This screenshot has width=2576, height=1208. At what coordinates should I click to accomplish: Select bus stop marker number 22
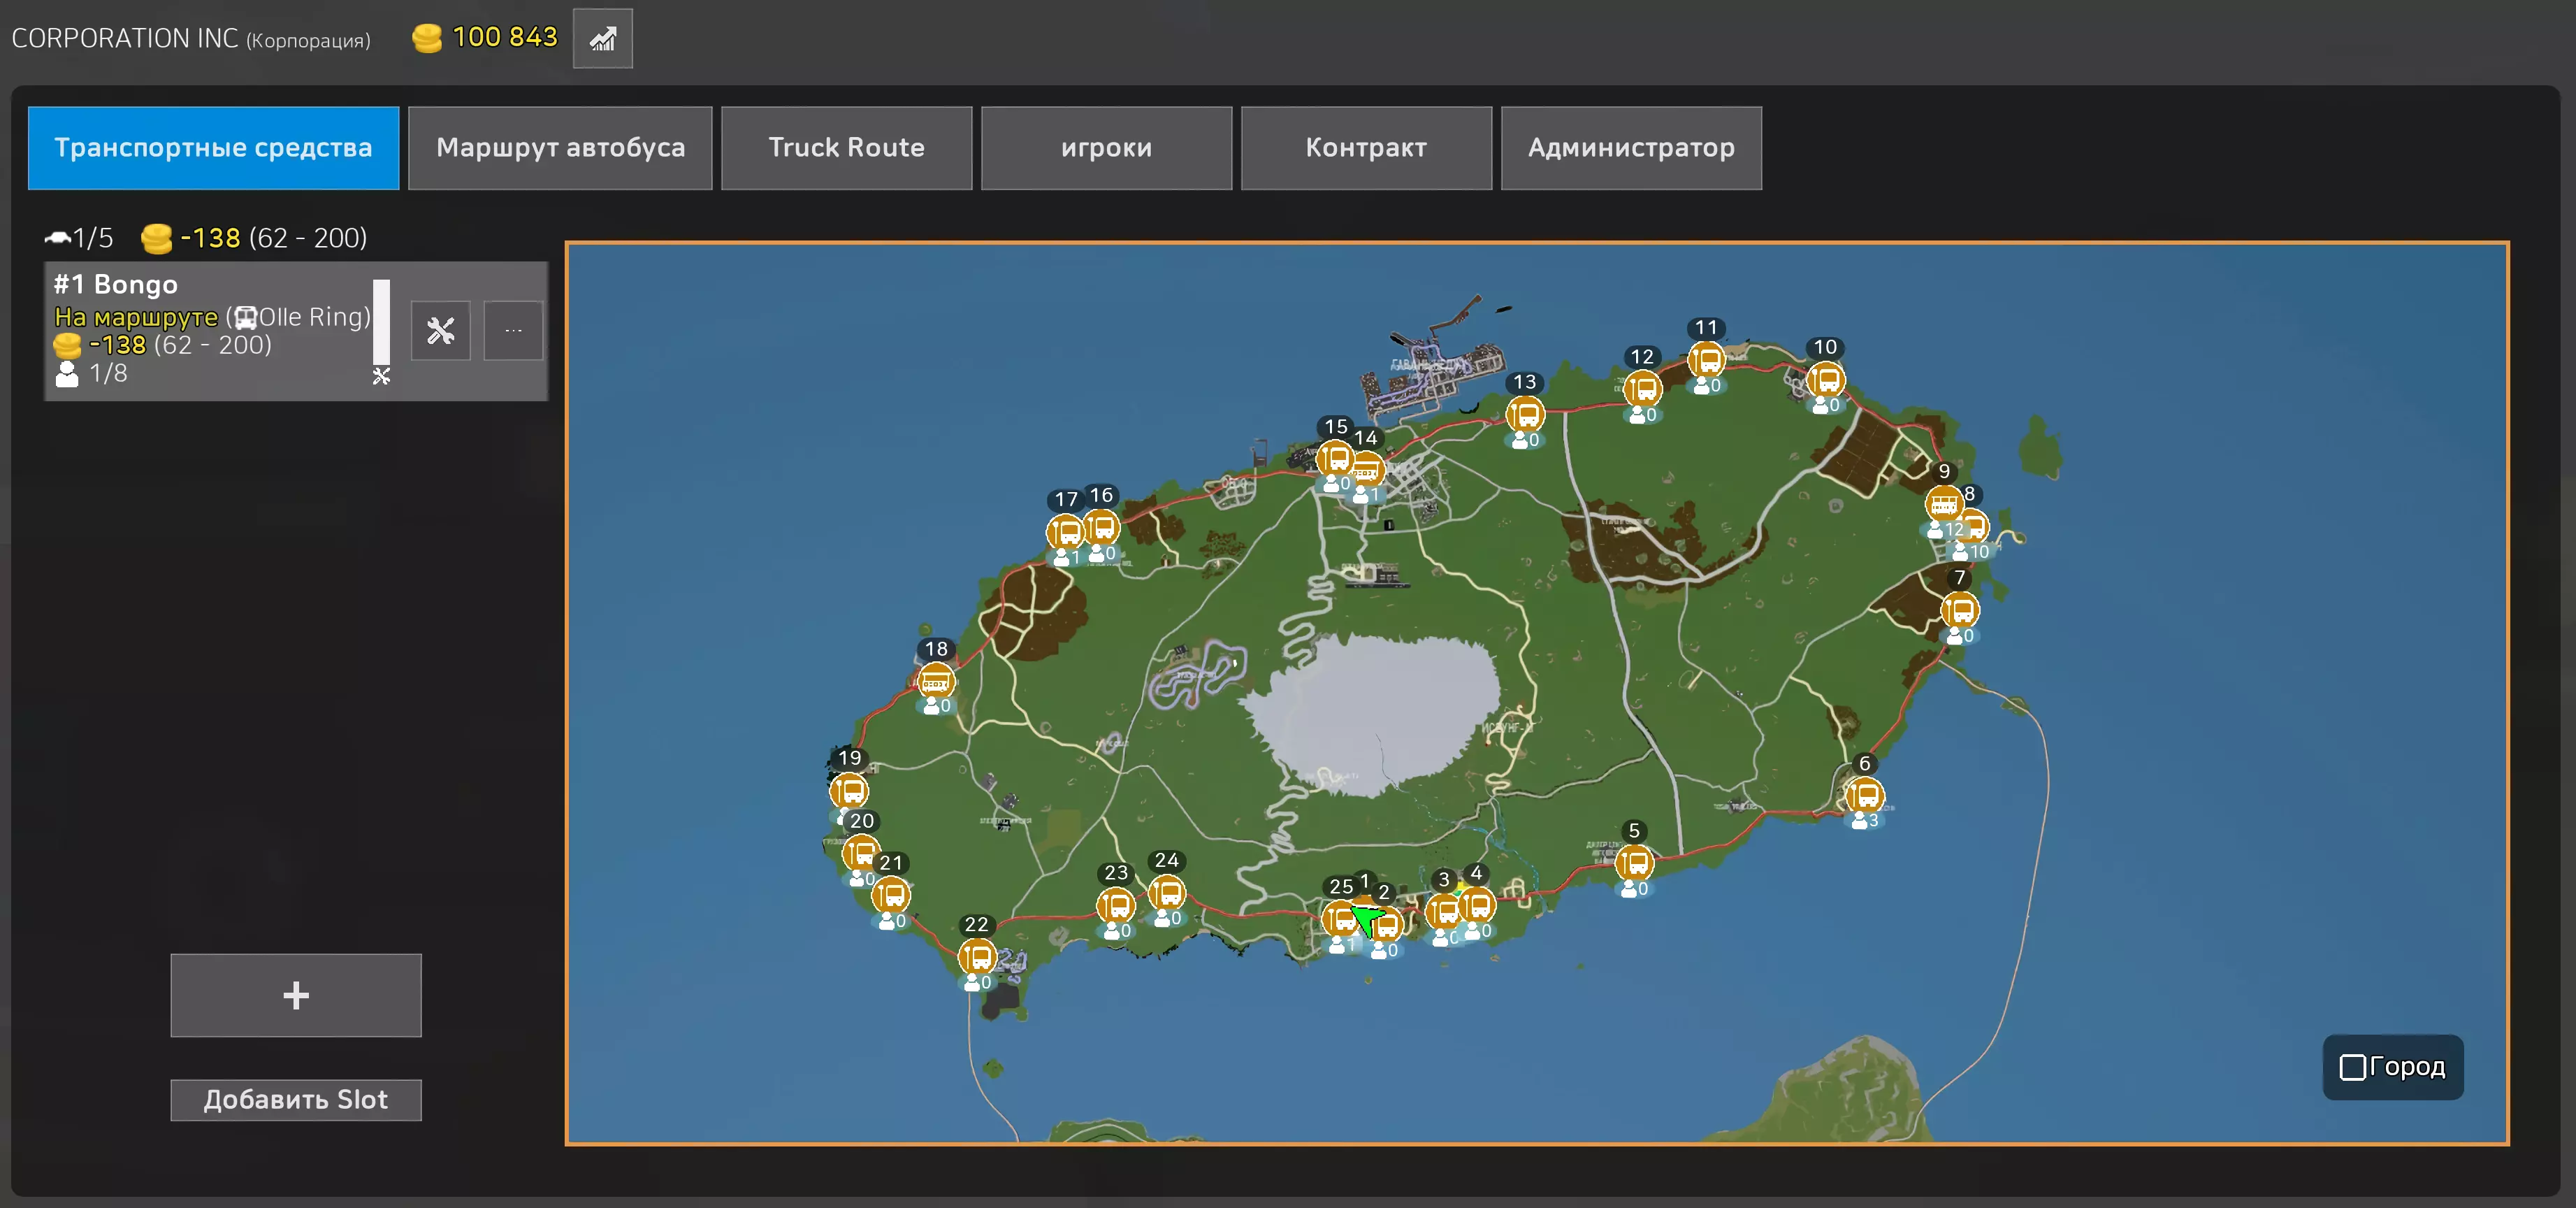tap(977, 957)
